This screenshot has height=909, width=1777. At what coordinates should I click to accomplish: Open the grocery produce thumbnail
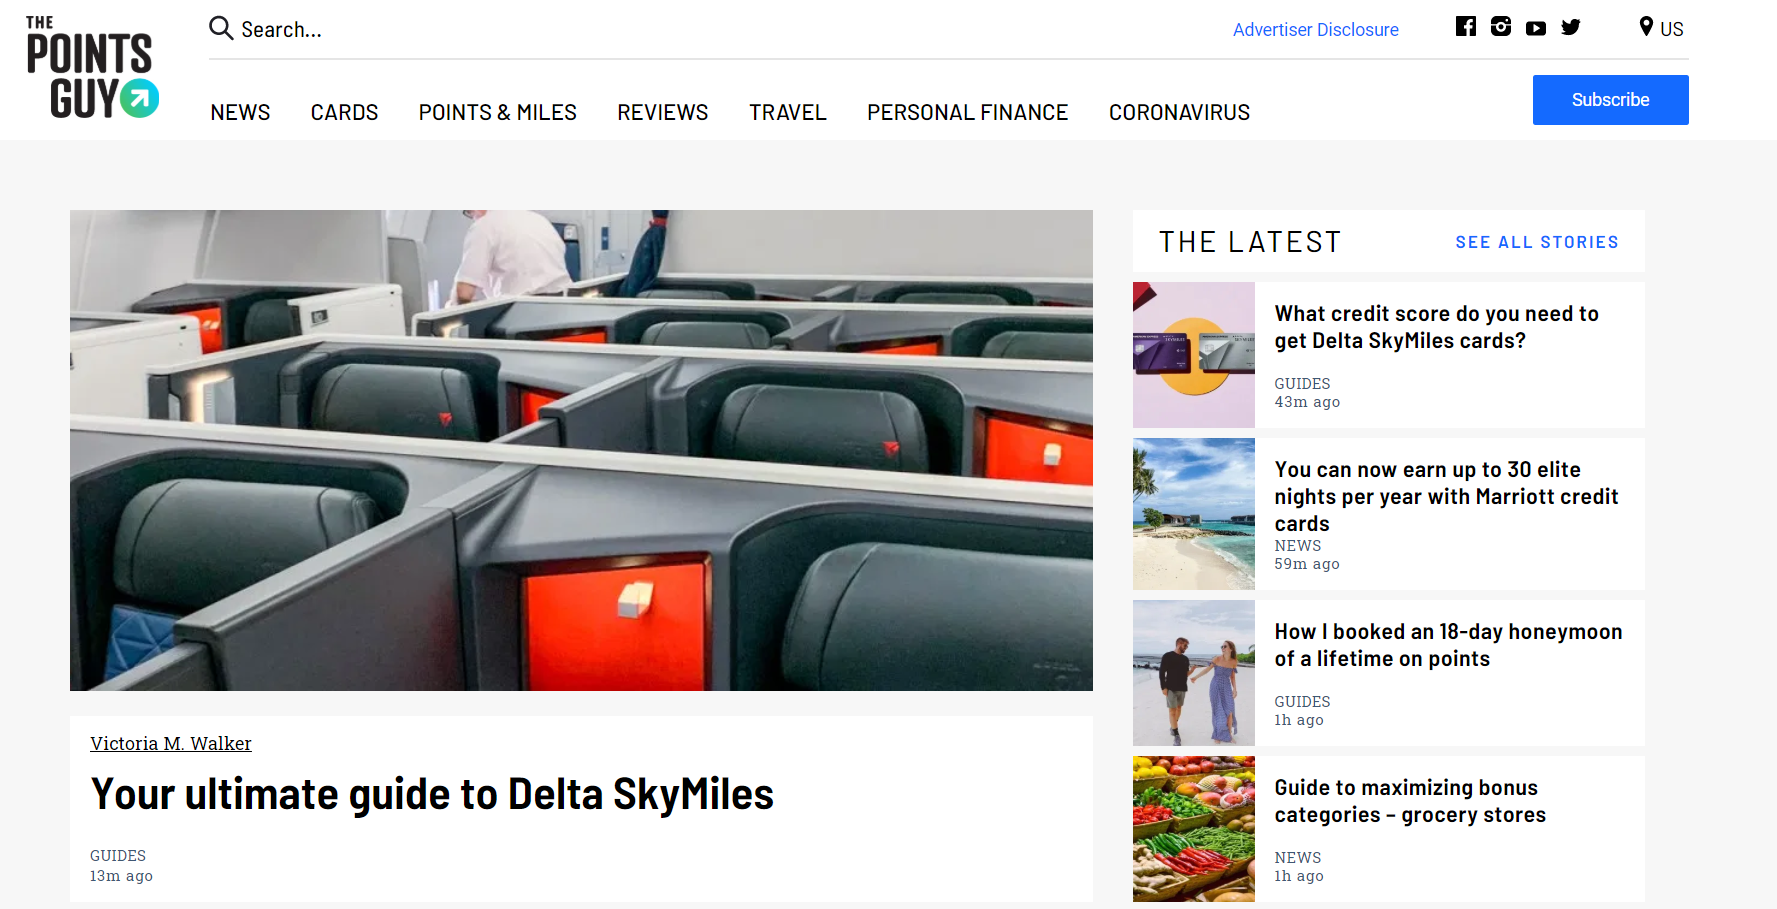pyautogui.click(x=1194, y=829)
